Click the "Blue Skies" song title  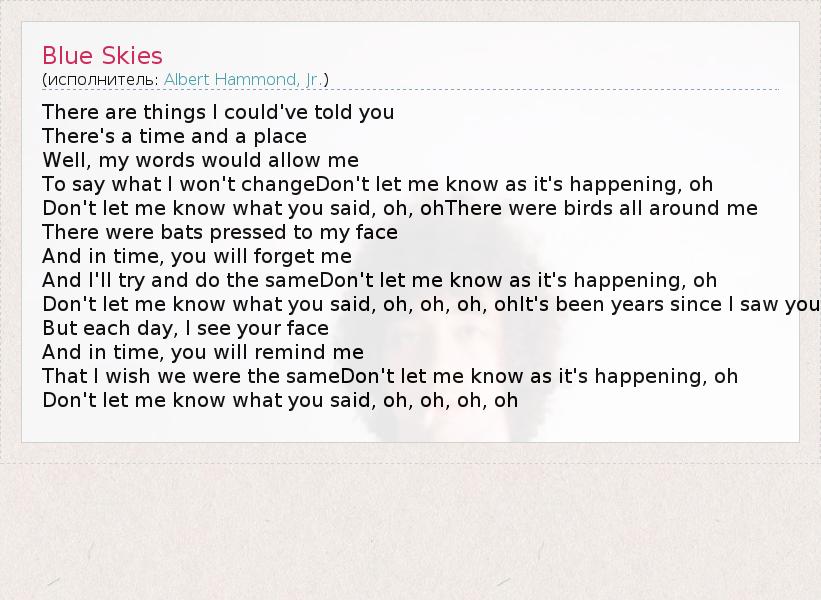102,56
